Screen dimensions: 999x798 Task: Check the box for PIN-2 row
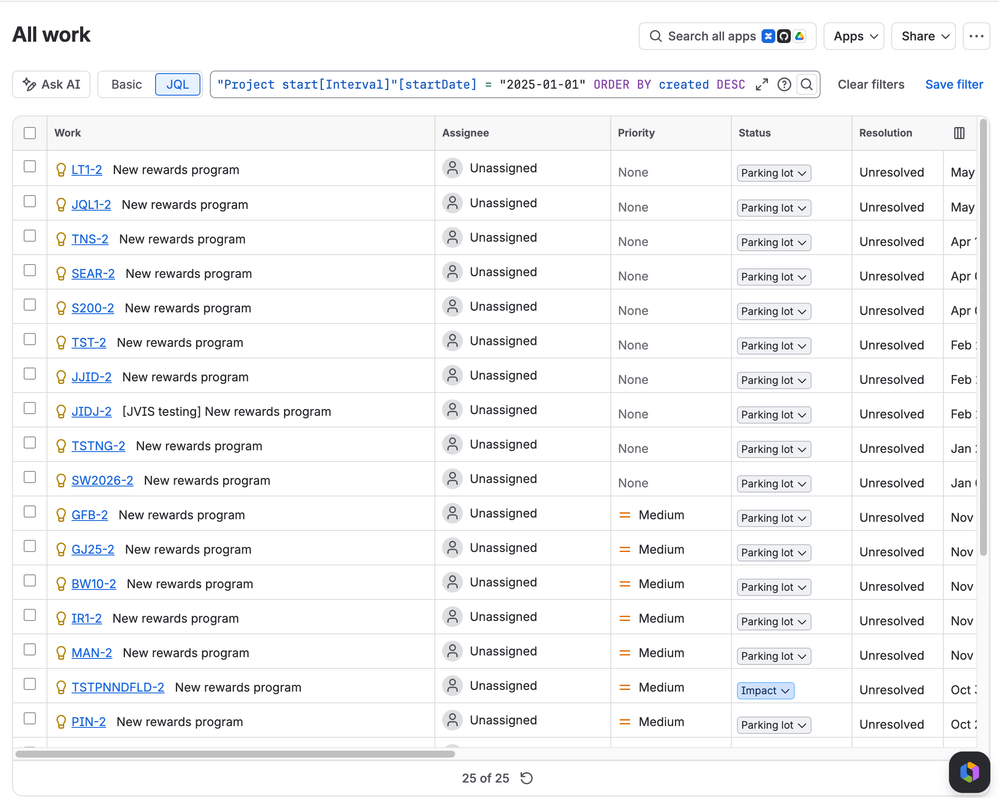[x=30, y=718]
